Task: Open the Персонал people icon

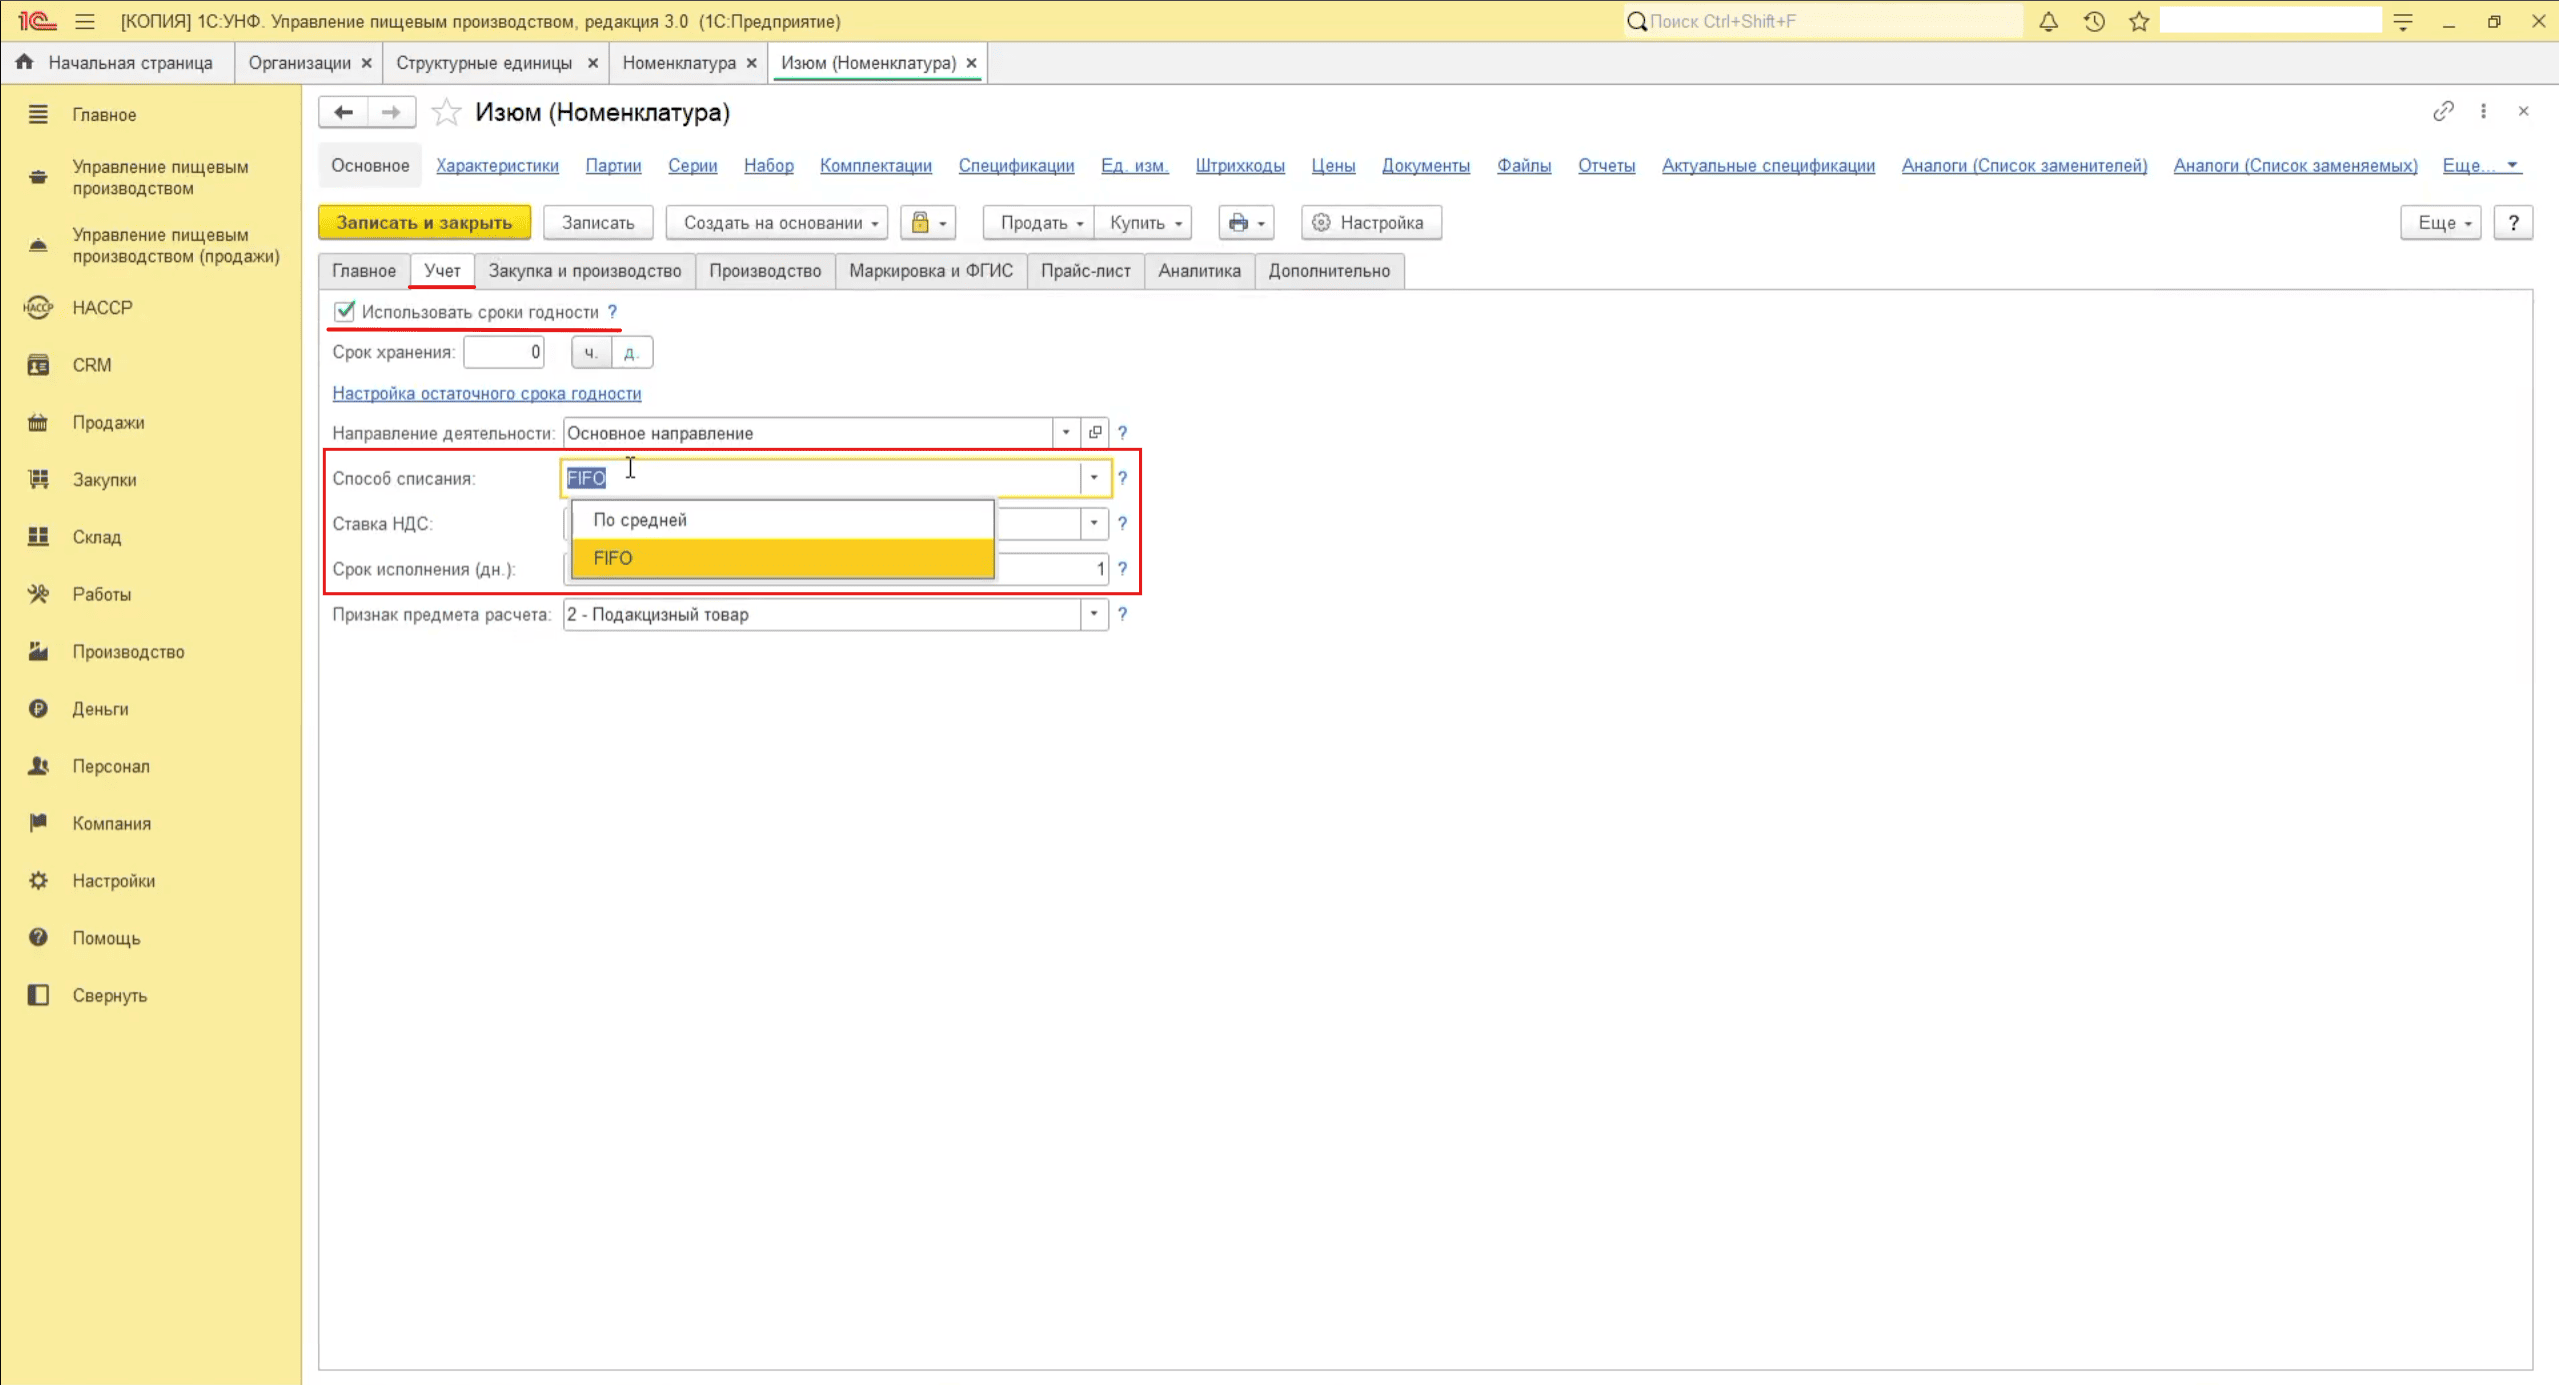Action: [x=38, y=766]
